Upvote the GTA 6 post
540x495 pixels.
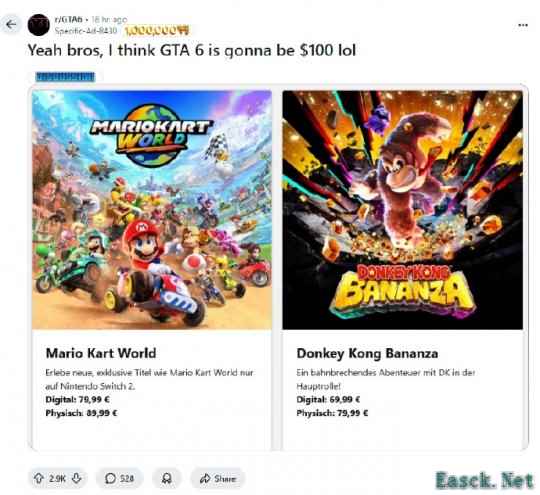pyautogui.click(x=39, y=478)
